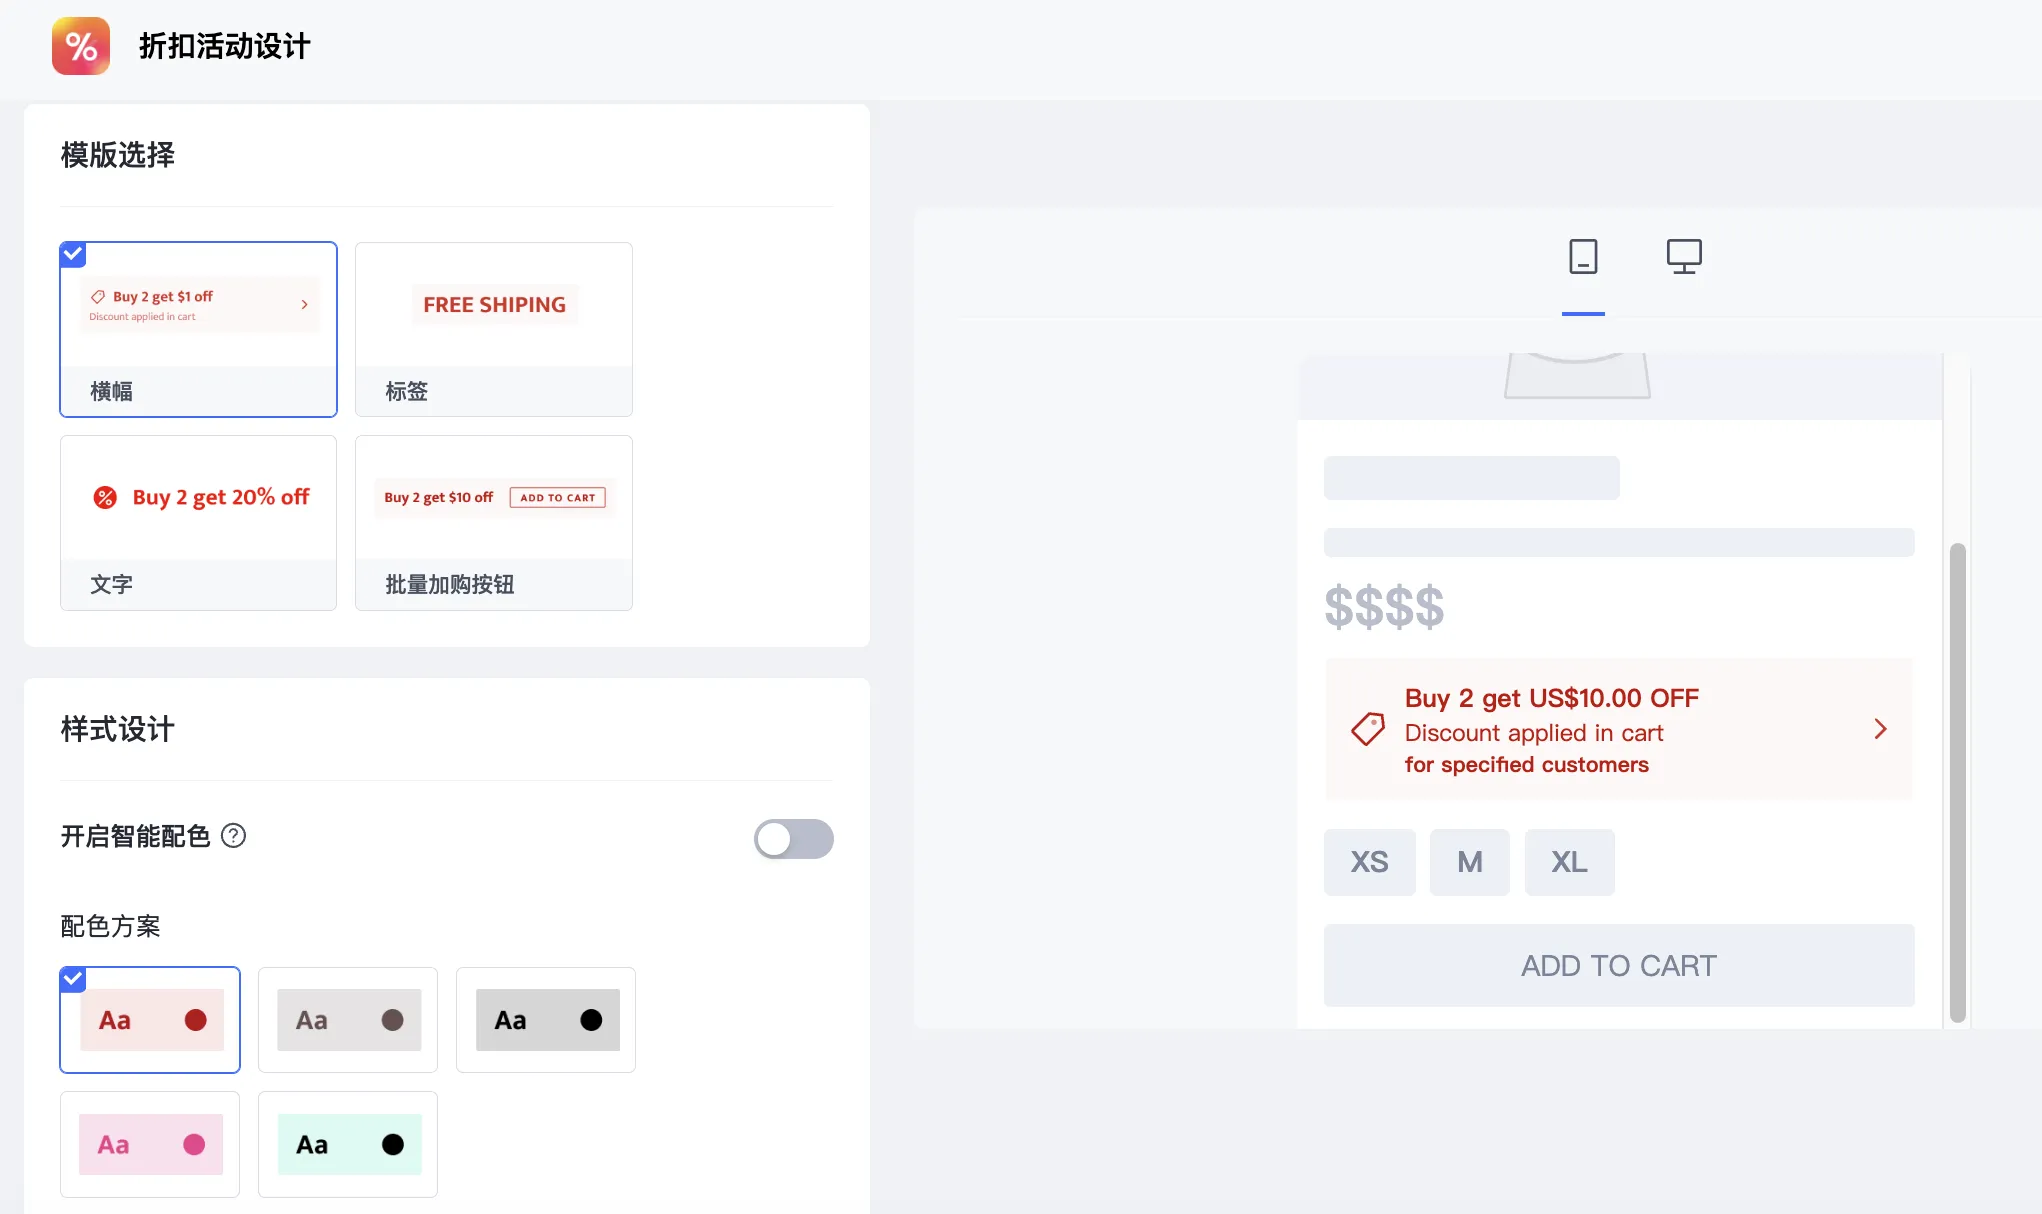
Task: Click the percent discount app logo
Action: (x=81, y=46)
